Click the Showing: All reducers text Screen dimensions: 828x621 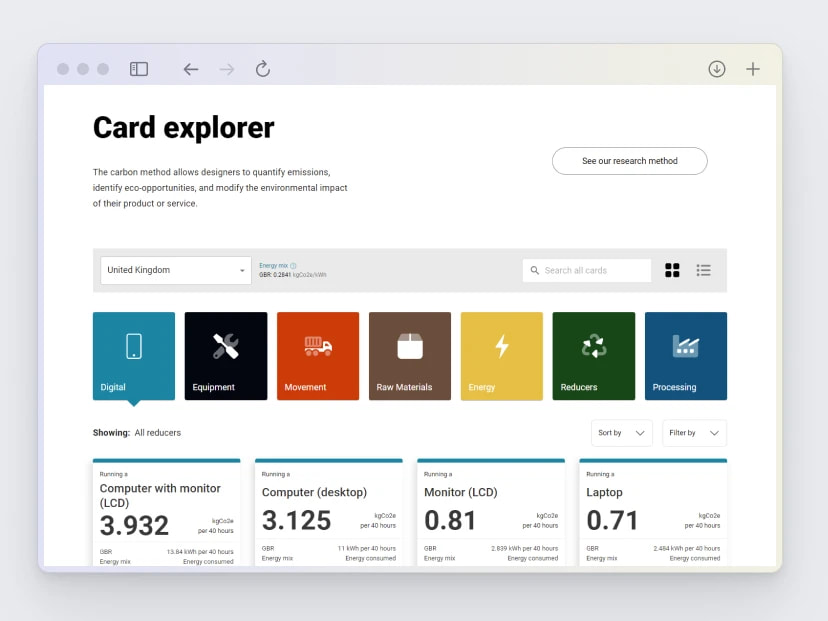coord(137,433)
